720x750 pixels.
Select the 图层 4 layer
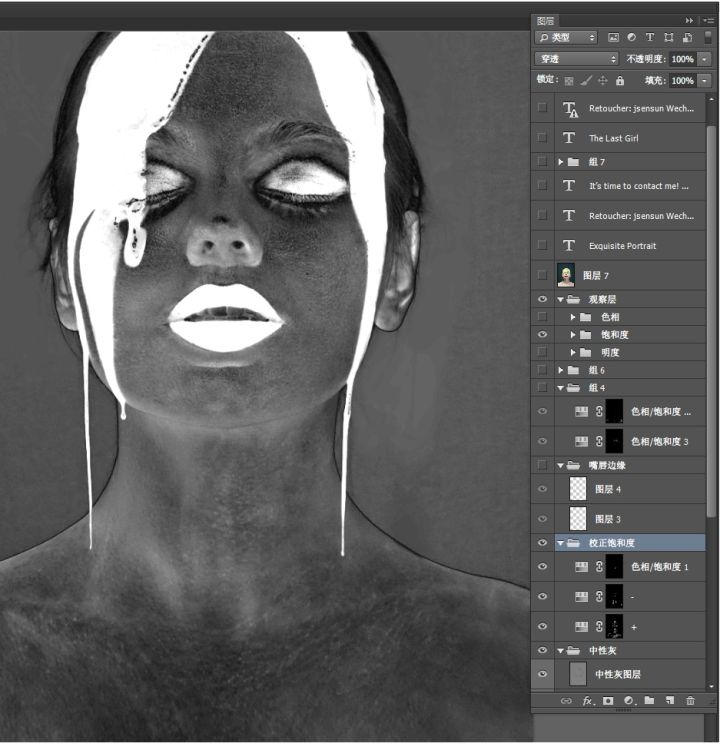tap(630, 489)
